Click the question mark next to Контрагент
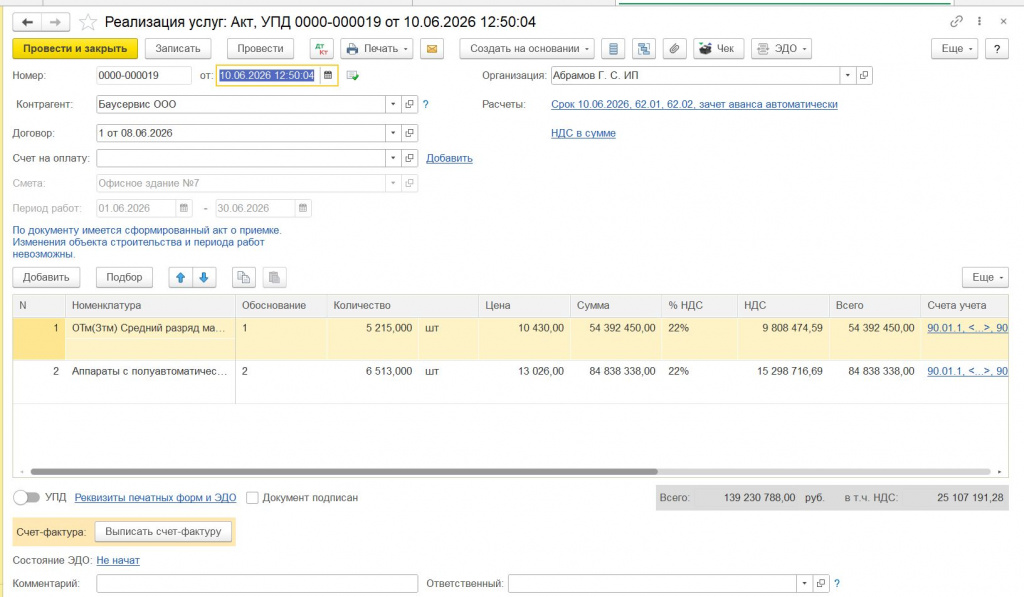The image size is (1024, 597). click(426, 105)
